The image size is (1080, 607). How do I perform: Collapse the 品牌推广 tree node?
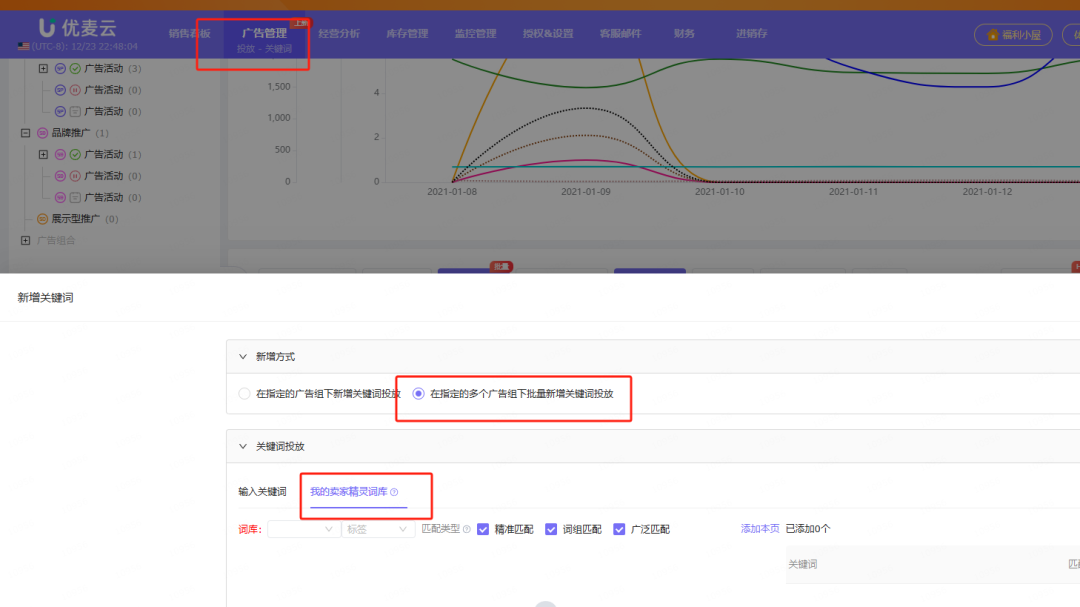(25, 132)
